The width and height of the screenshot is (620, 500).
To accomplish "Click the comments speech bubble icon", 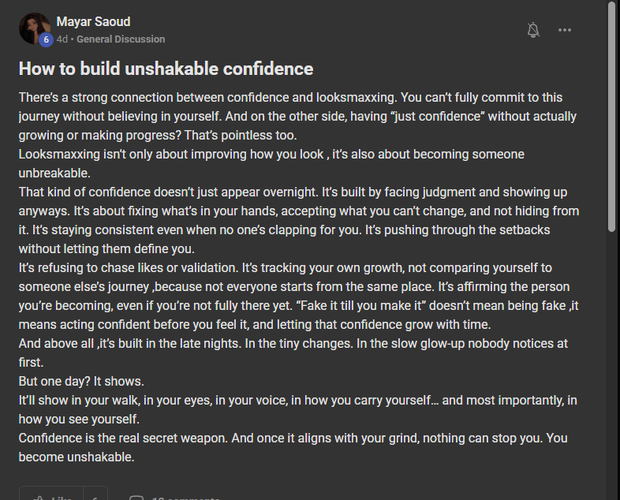I will point(137,498).
